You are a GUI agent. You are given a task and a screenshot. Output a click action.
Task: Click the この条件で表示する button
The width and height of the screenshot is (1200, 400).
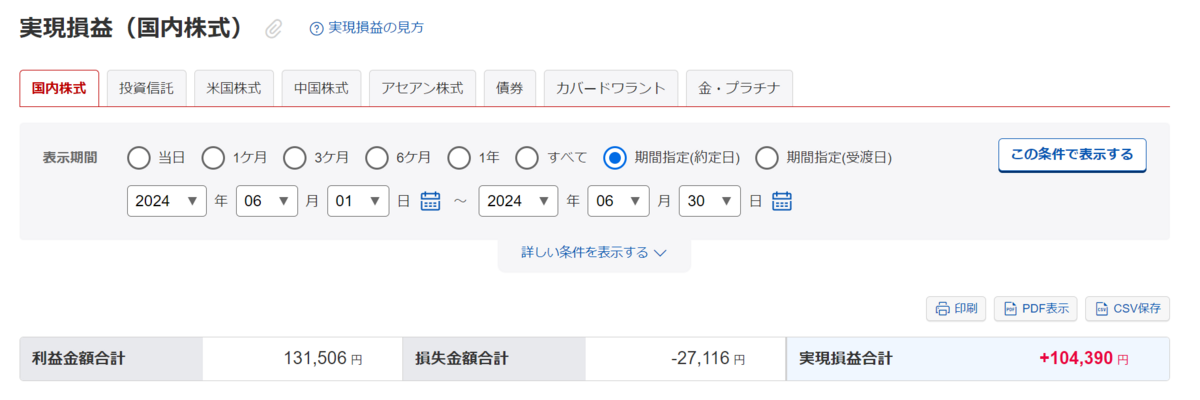click(1072, 155)
